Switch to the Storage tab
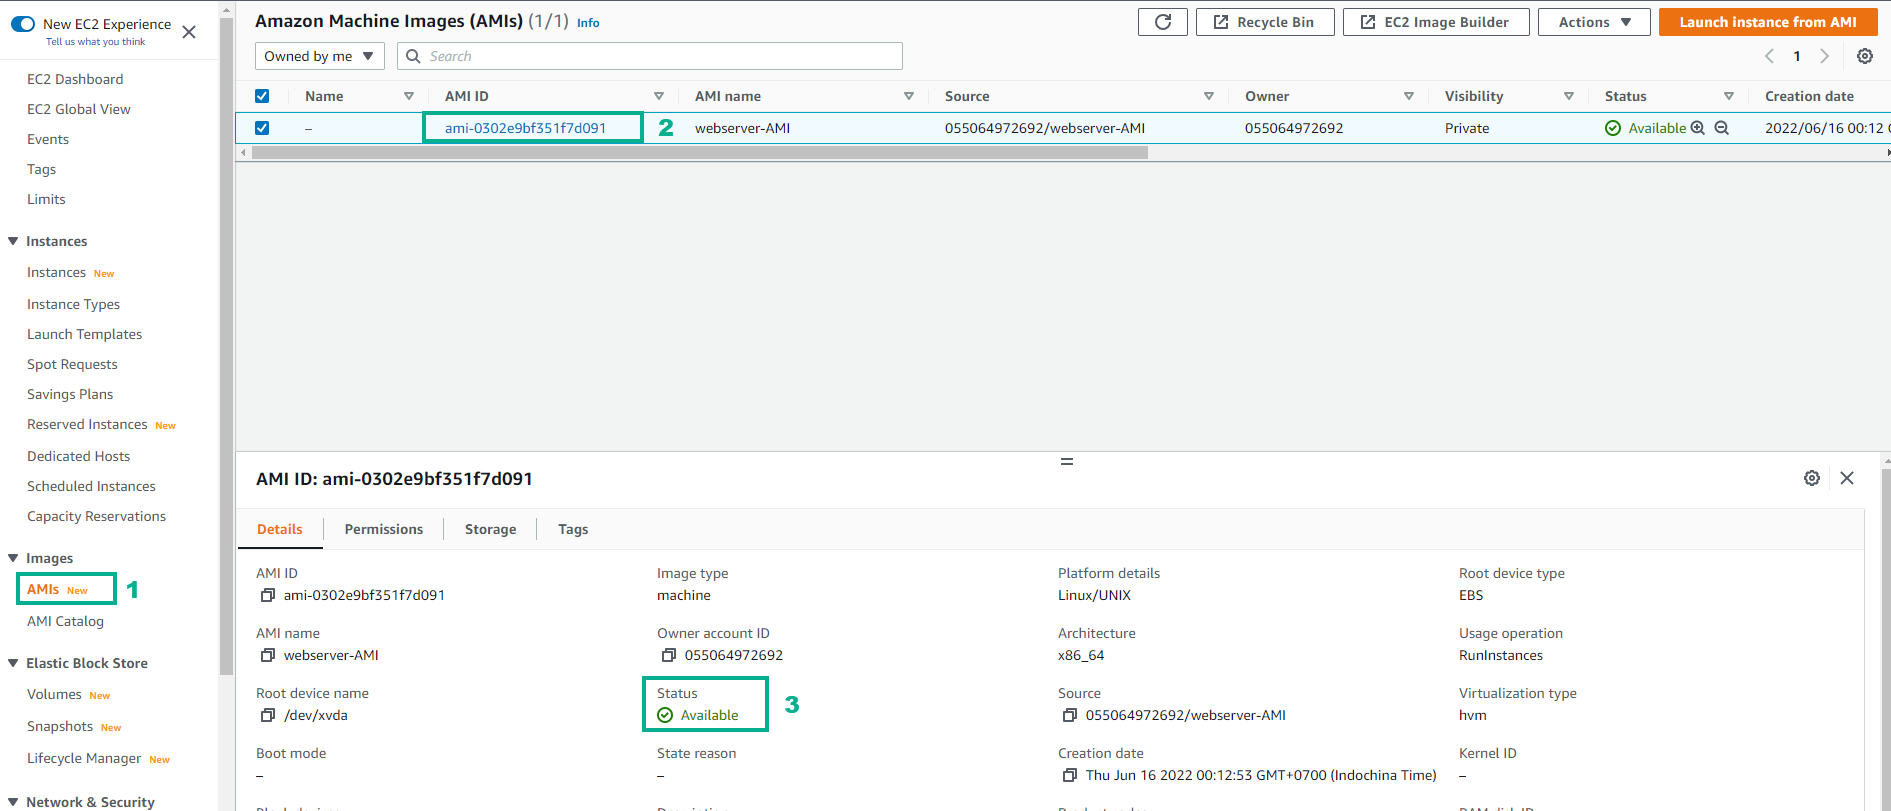This screenshot has height=811, width=1891. (490, 529)
